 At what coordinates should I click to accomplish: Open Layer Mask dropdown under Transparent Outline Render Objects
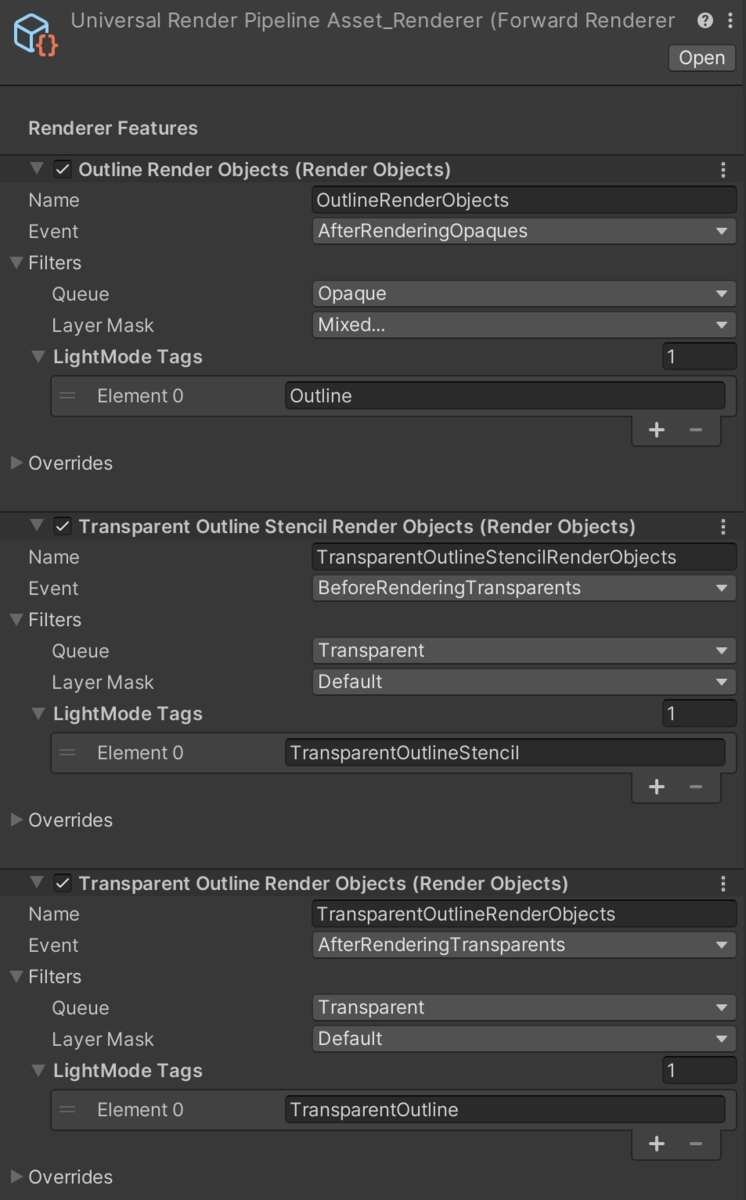(524, 1039)
